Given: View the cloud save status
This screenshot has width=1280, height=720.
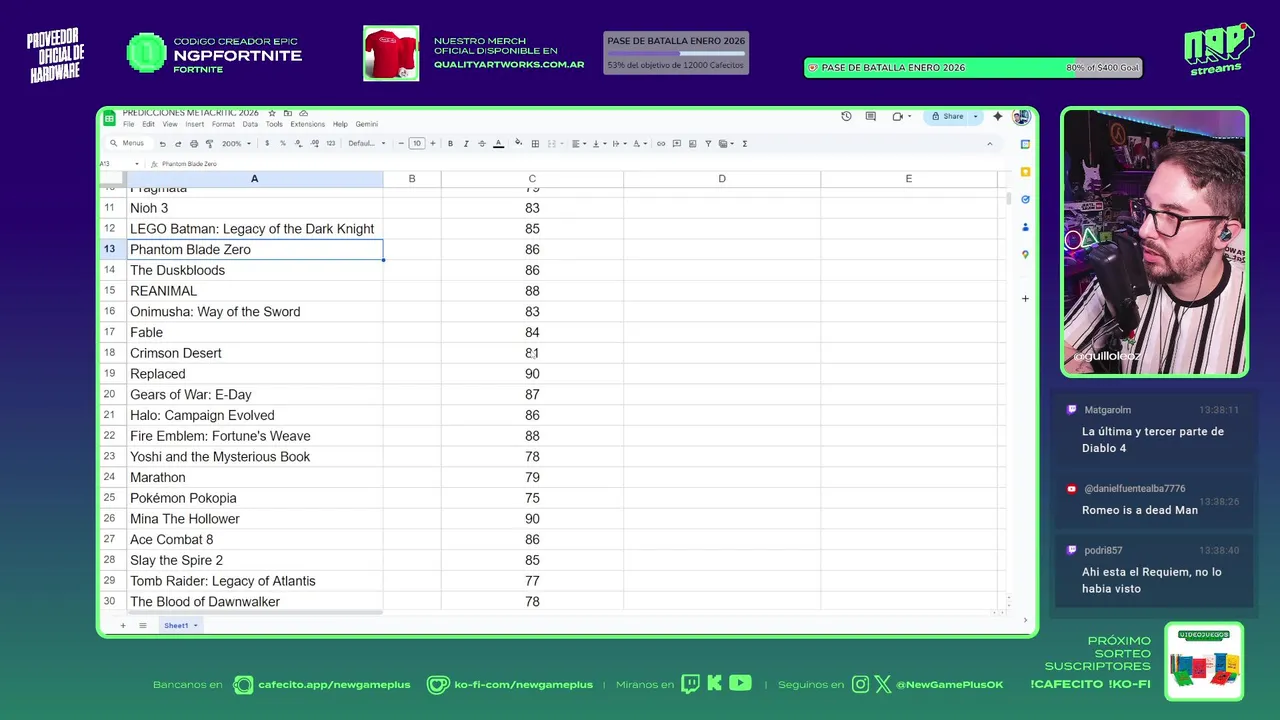Looking at the screenshot, I should coord(304,113).
